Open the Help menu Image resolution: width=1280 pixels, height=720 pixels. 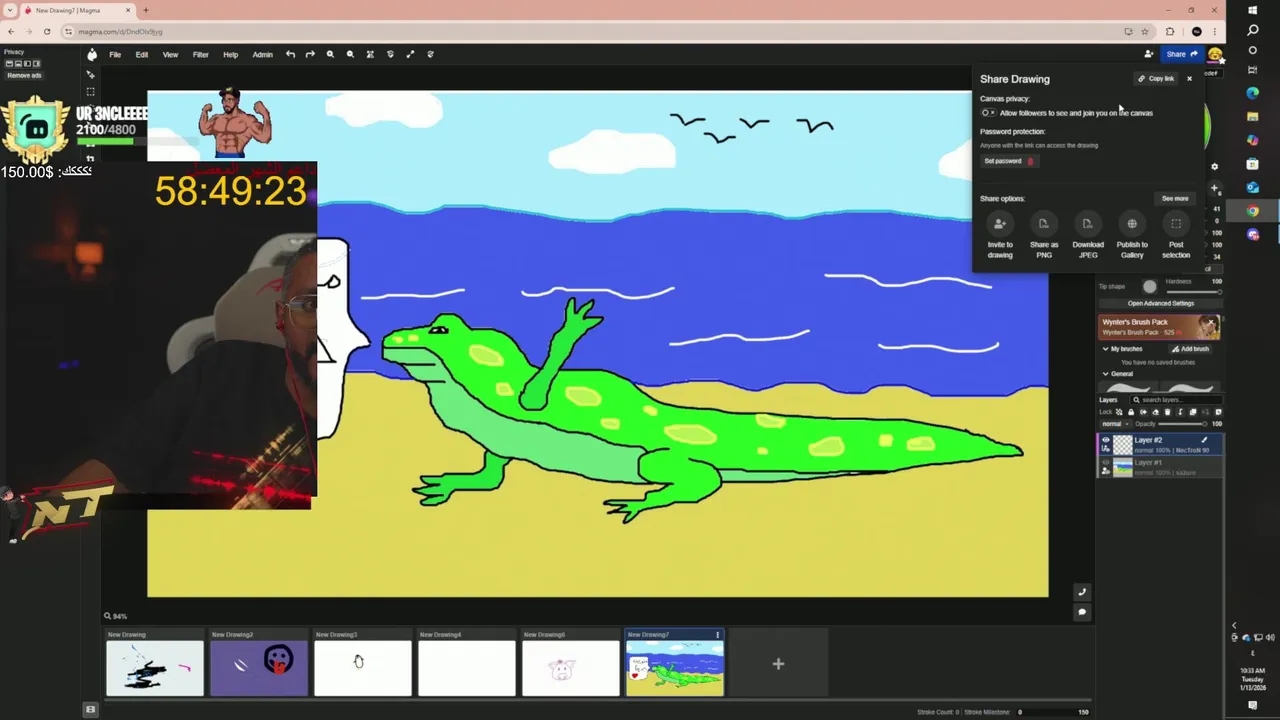[230, 55]
